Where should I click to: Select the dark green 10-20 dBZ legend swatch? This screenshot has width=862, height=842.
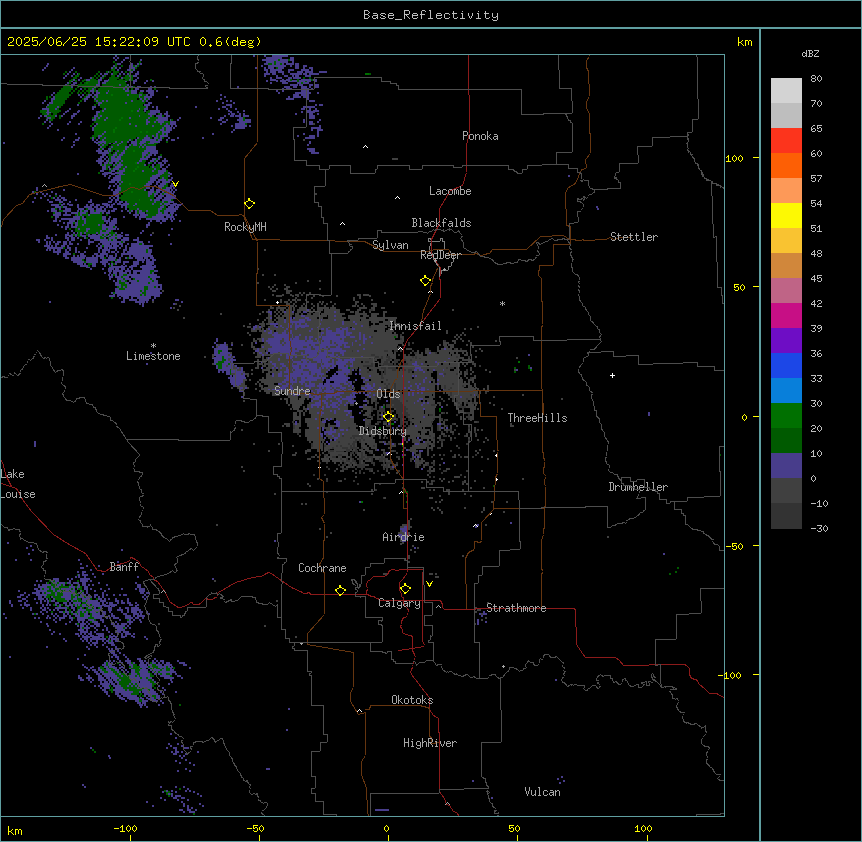pos(786,441)
